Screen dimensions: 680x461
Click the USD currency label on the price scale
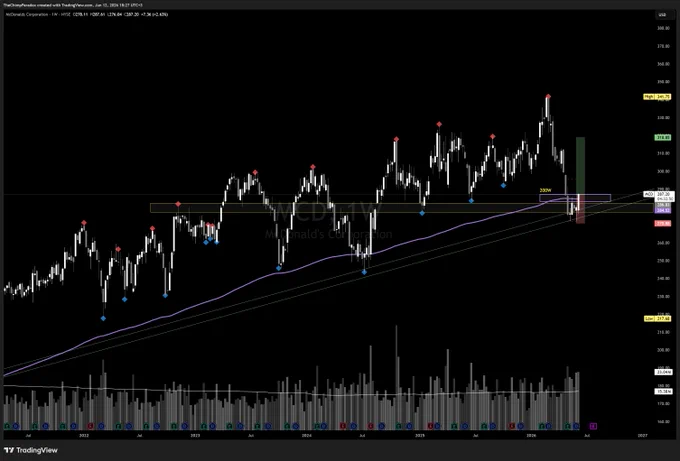click(662, 15)
